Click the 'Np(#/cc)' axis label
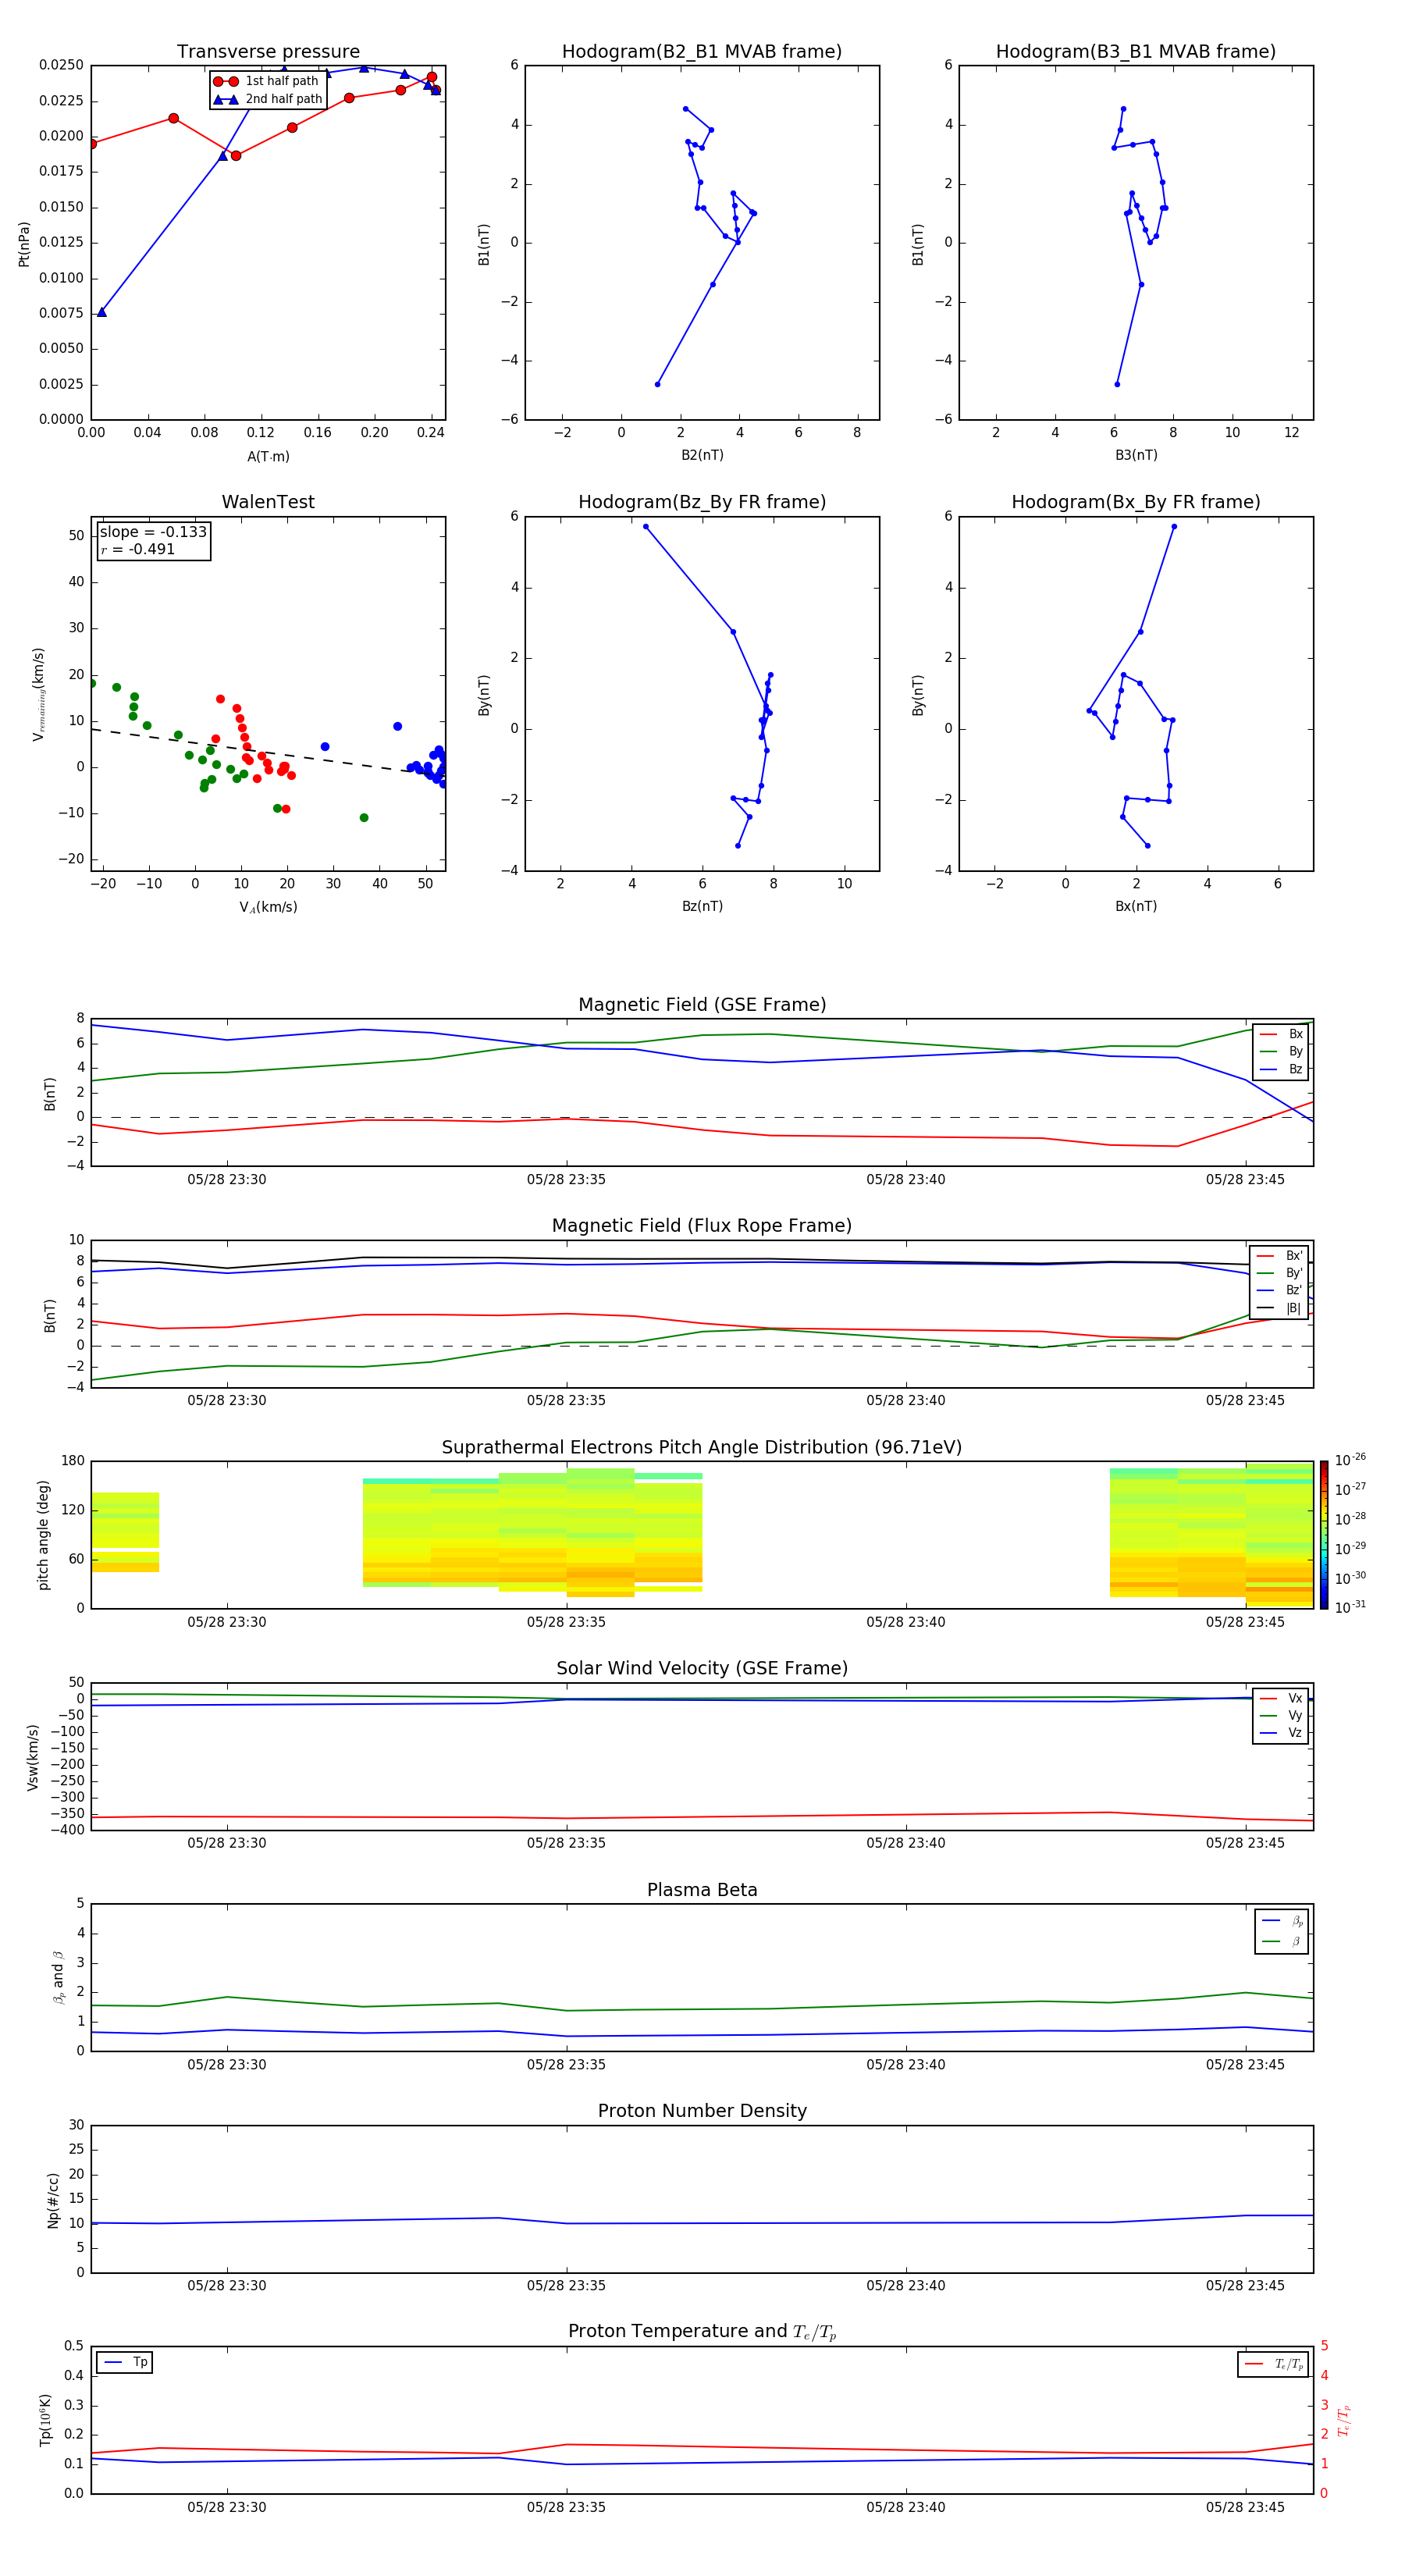This screenshot has width=1405, height=2576. tap(53, 2200)
